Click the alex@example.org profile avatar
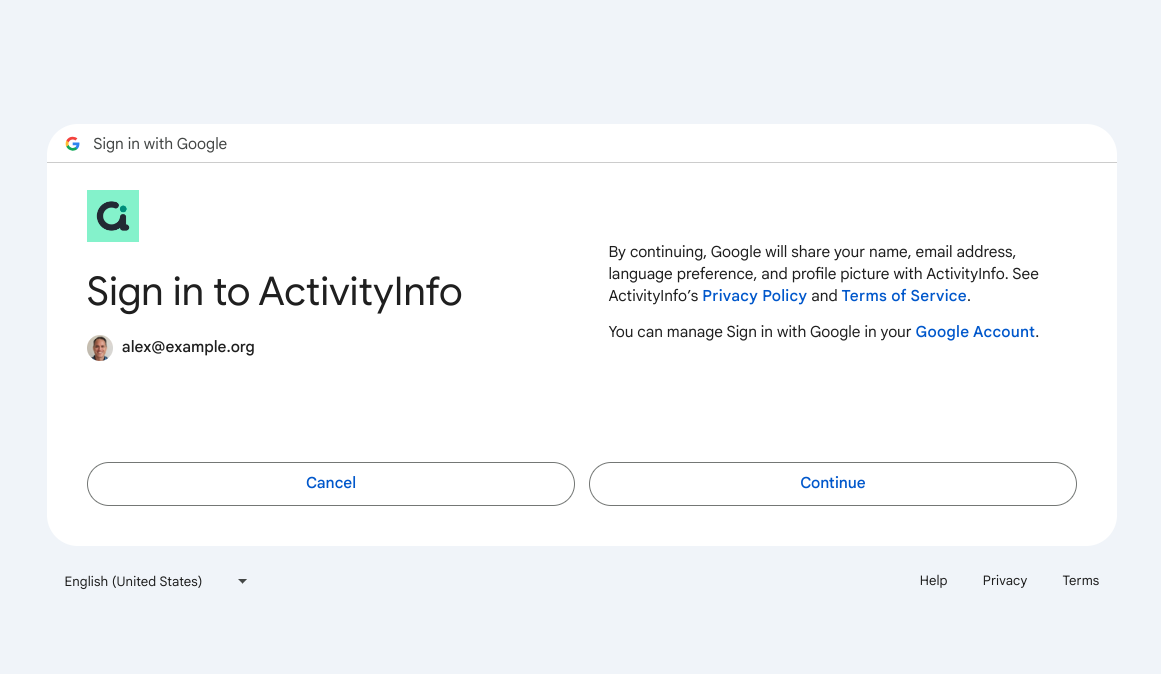Image resolution: width=1161 pixels, height=674 pixels. click(x=100, y=347)
